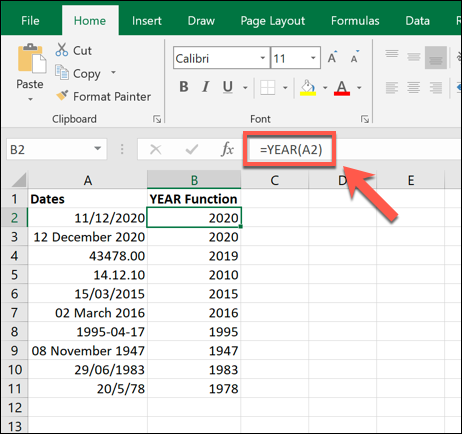The width and height of the screenshot is (462, 434).
Task: Cut selection with the scissors icon
Action: (62, 50)
